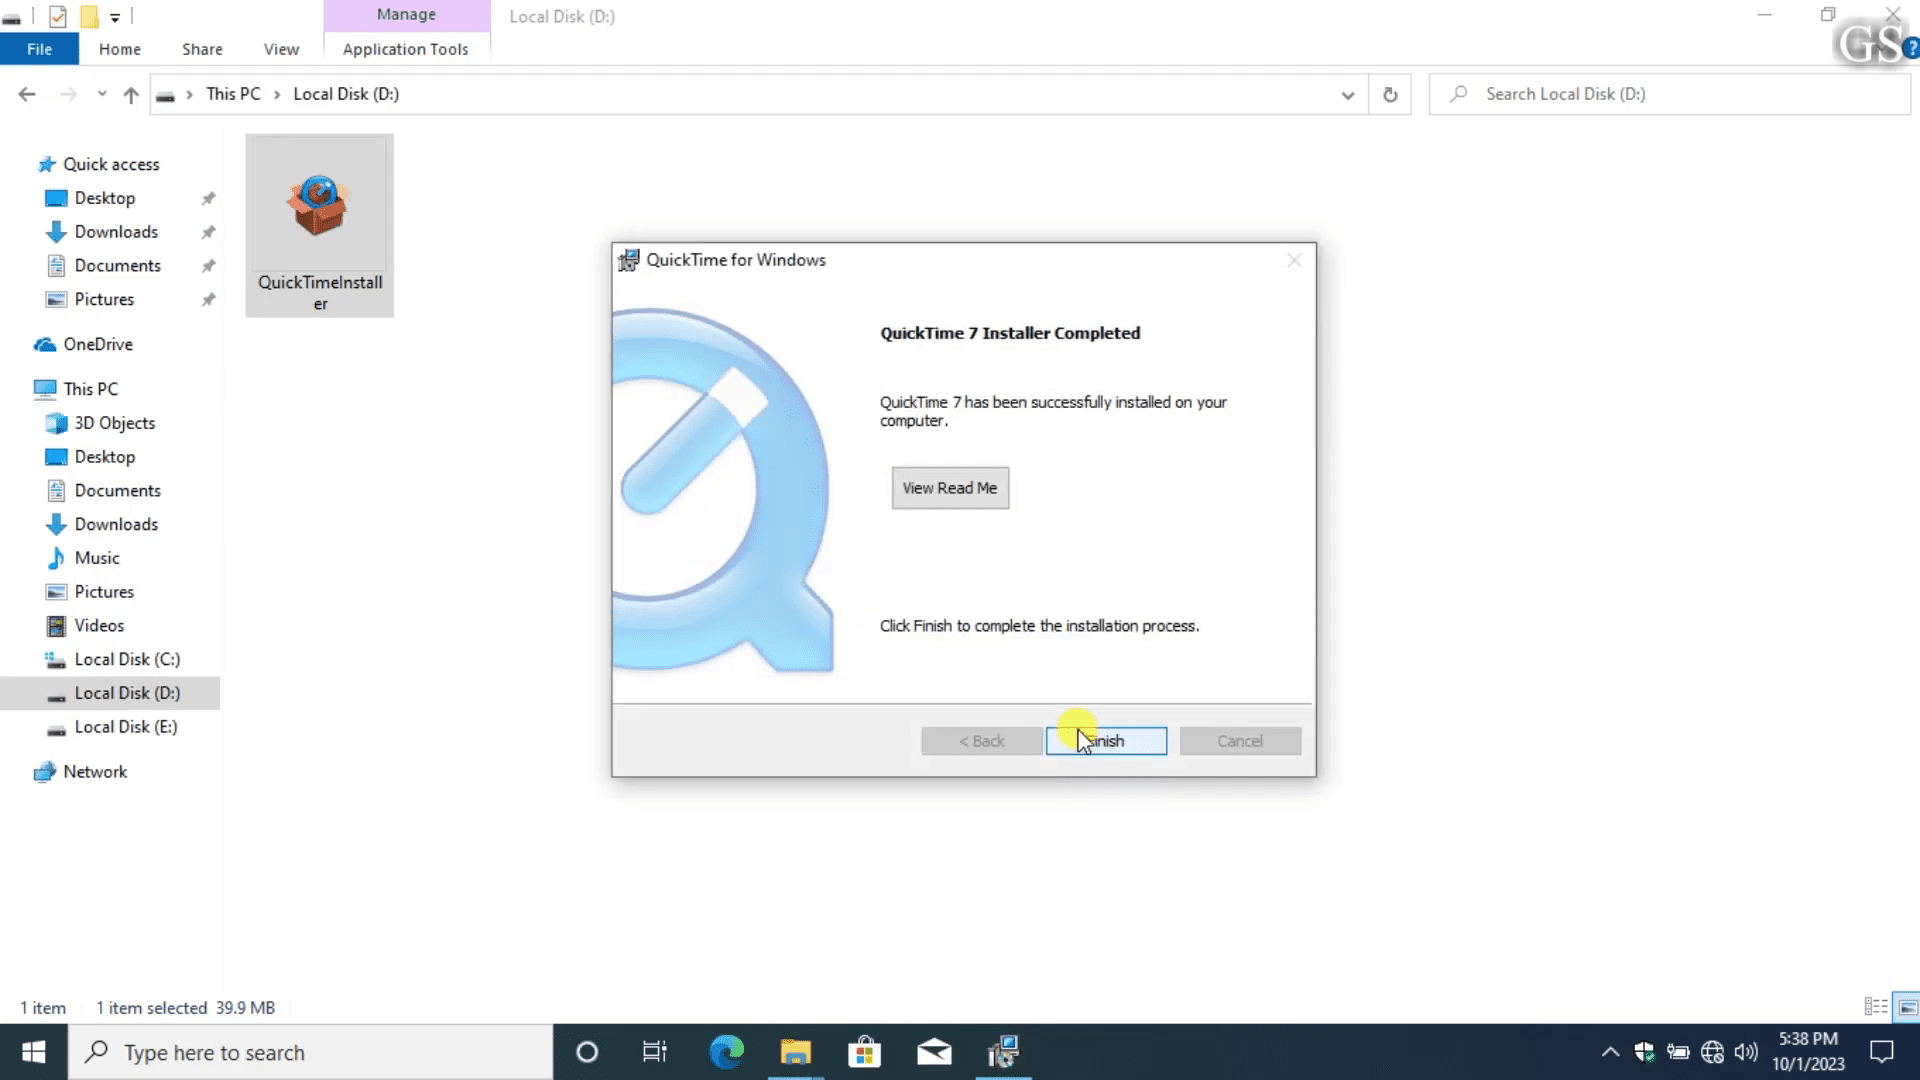Open Cortana circle icon

[x=587, y=1052]
